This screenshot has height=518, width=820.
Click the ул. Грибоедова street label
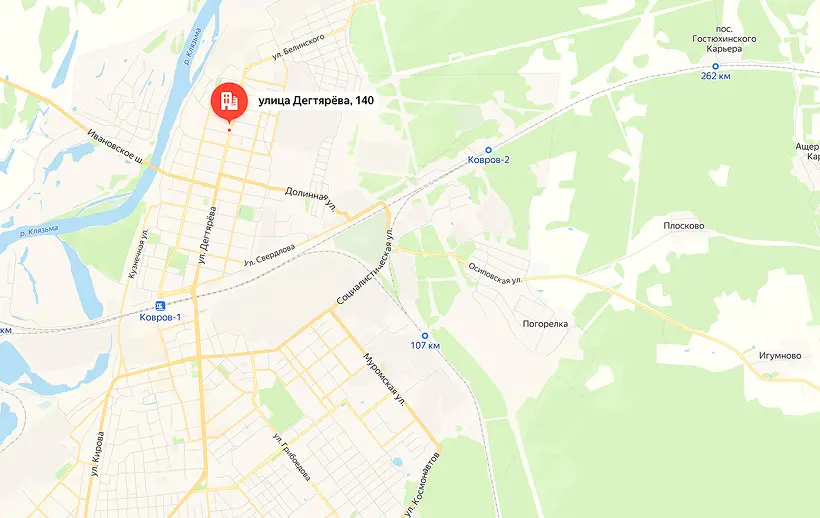292,457
